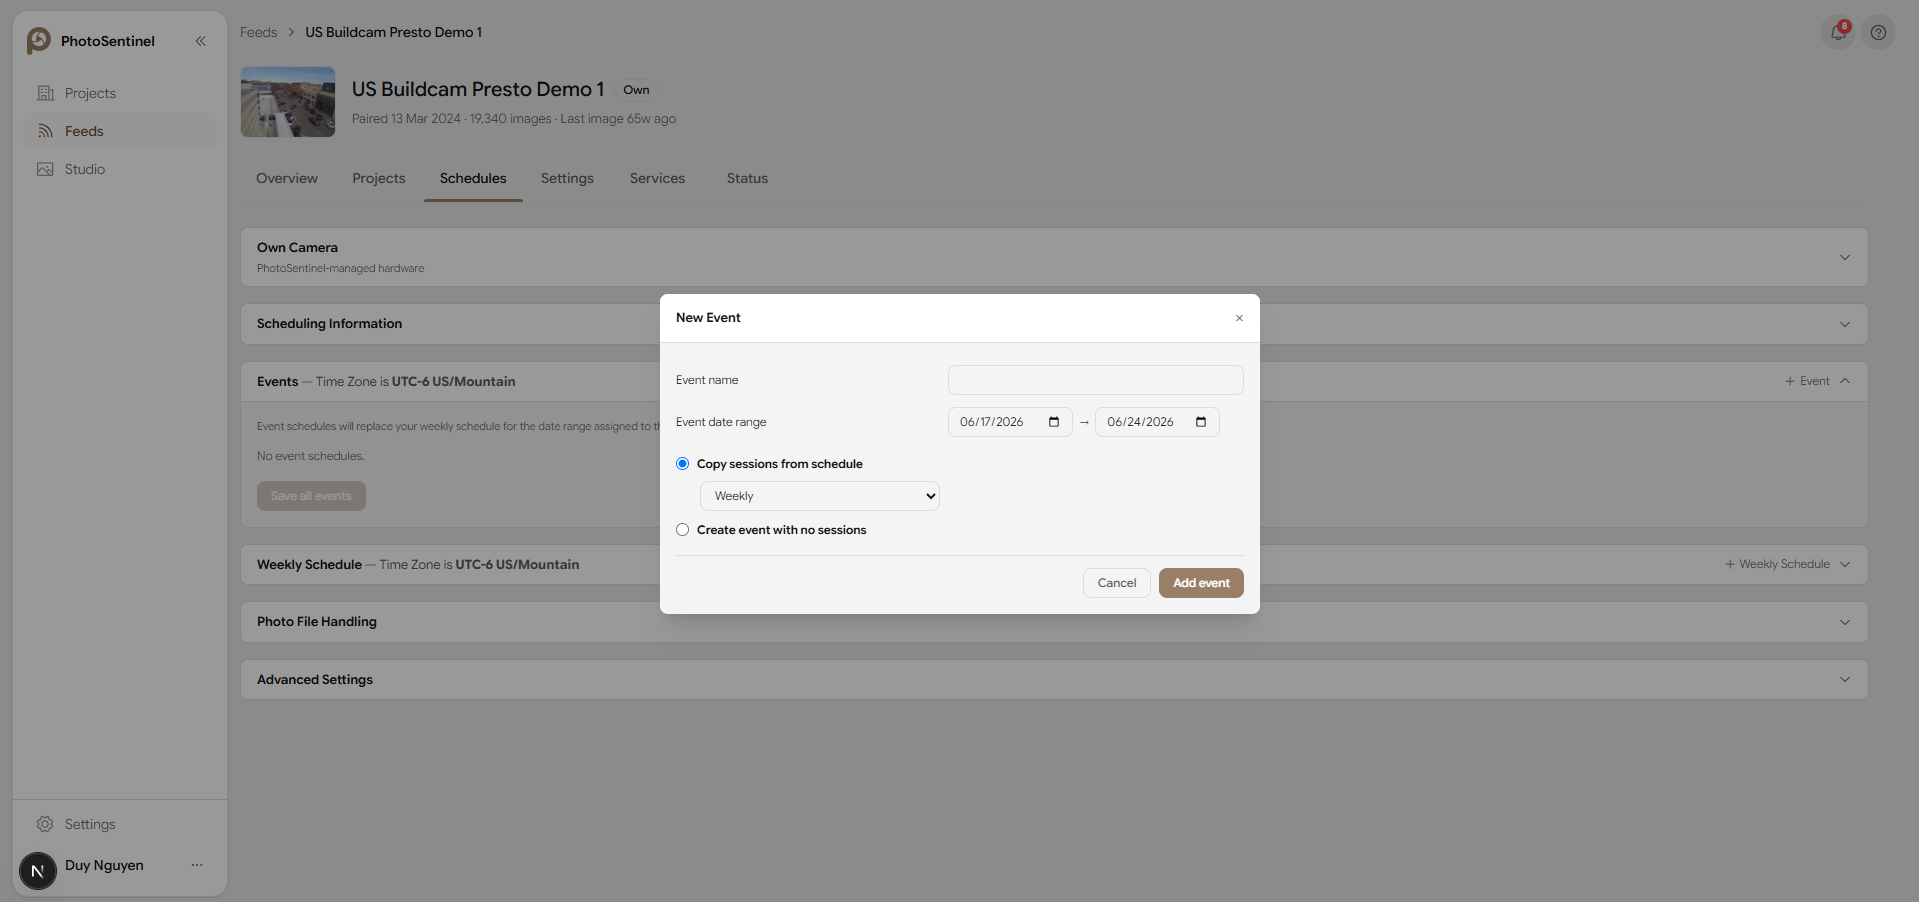Open Feeds in the sidebar
This screenshot has height=902, width=1919.
pyautogui.click(x=119, y=131)
